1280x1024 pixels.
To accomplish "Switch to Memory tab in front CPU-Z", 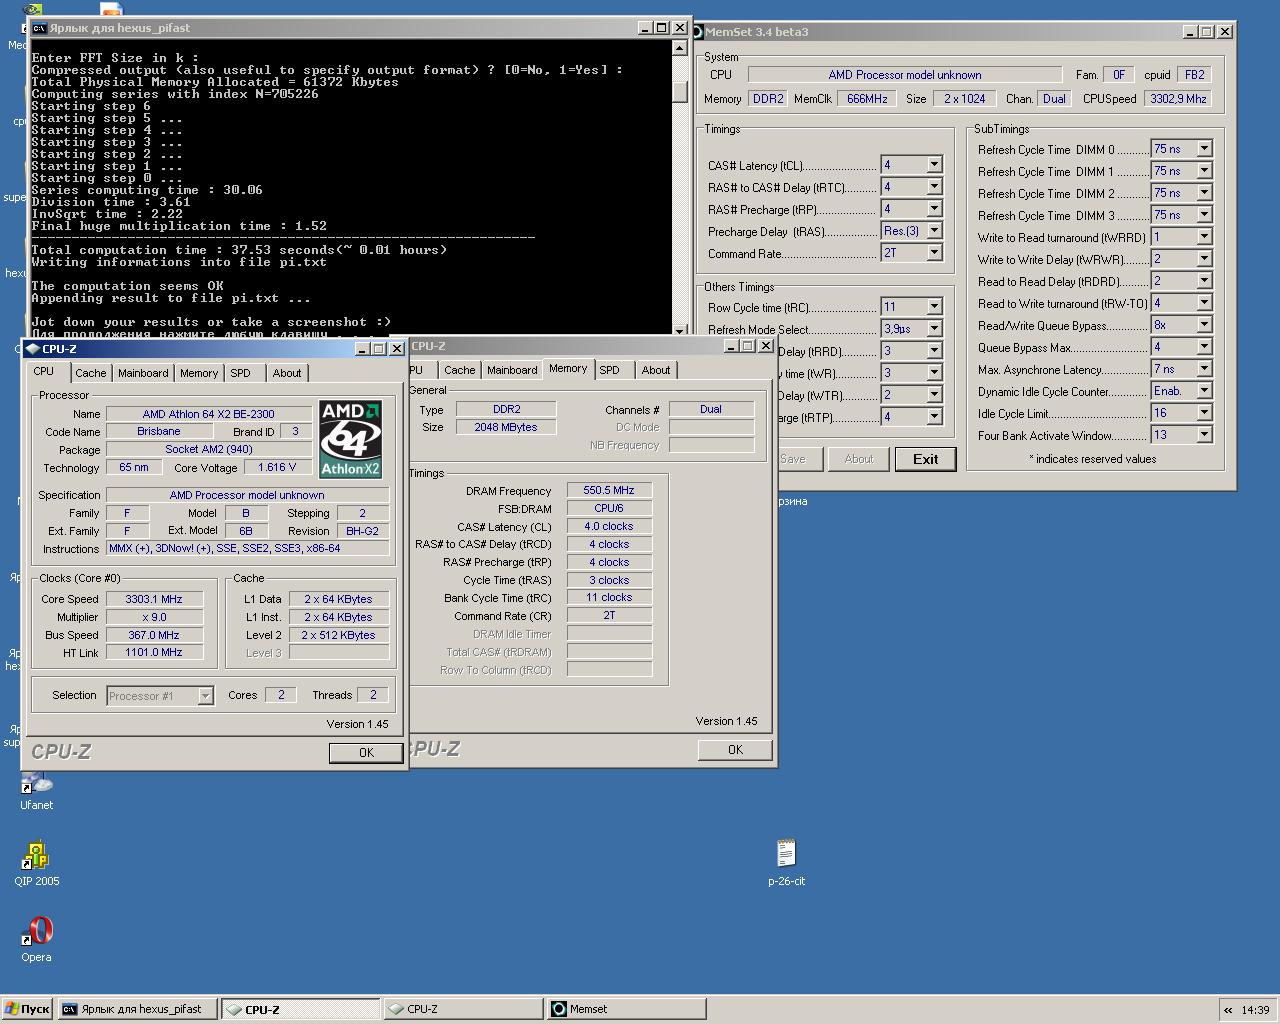I will coord(199,373).
